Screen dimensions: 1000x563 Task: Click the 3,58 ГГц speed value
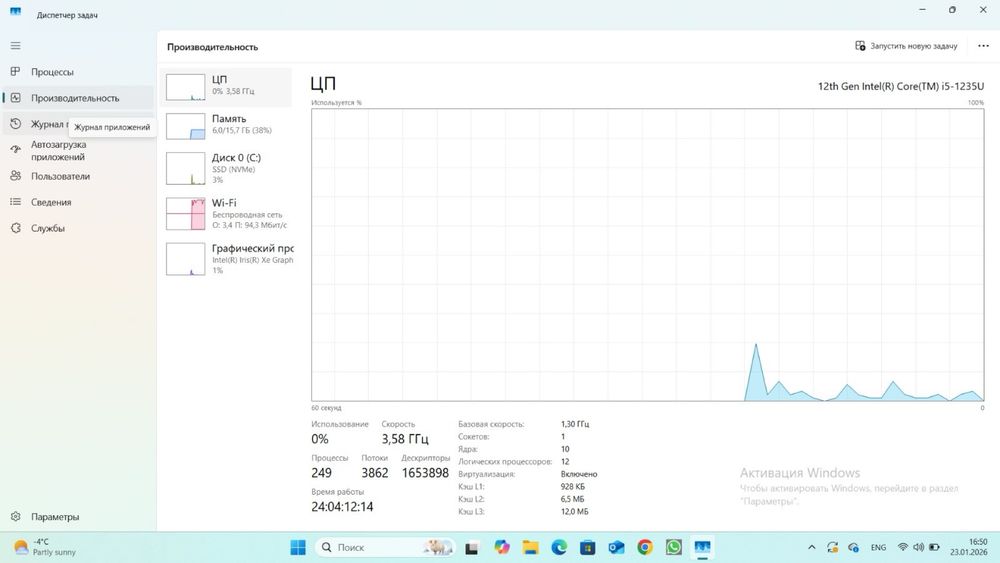click(405, 439)
